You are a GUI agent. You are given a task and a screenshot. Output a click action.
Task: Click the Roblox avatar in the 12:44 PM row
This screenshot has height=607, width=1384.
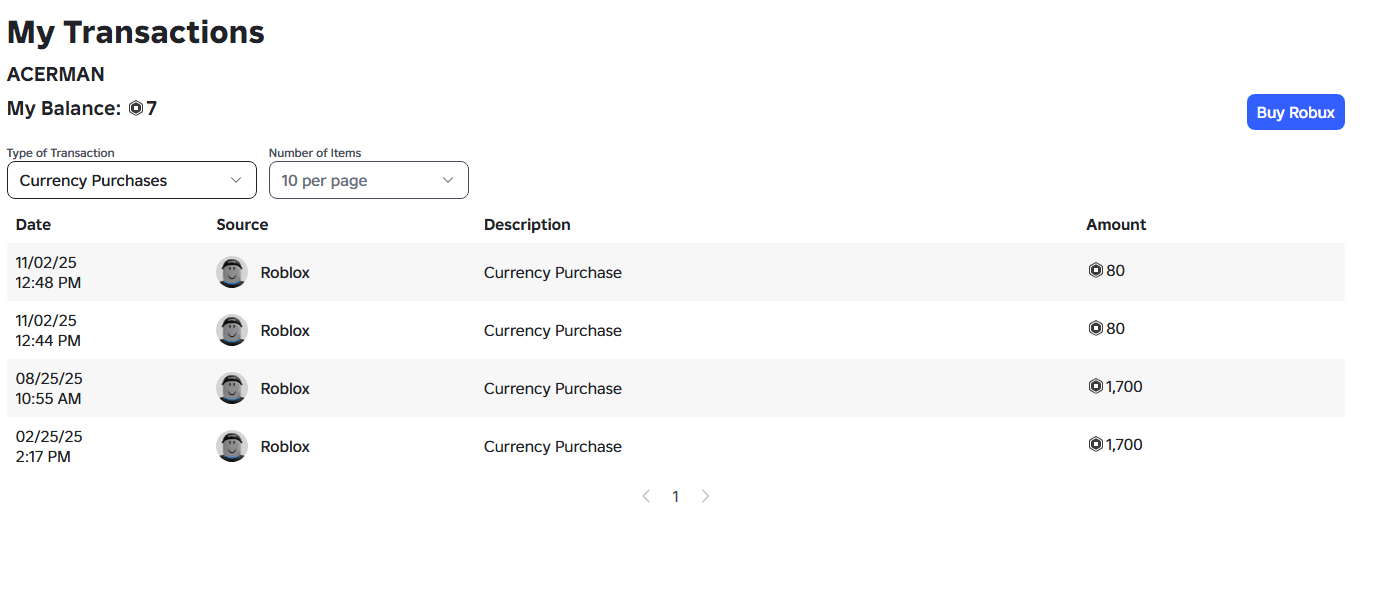pyautogui.click(x=232, y=330)
